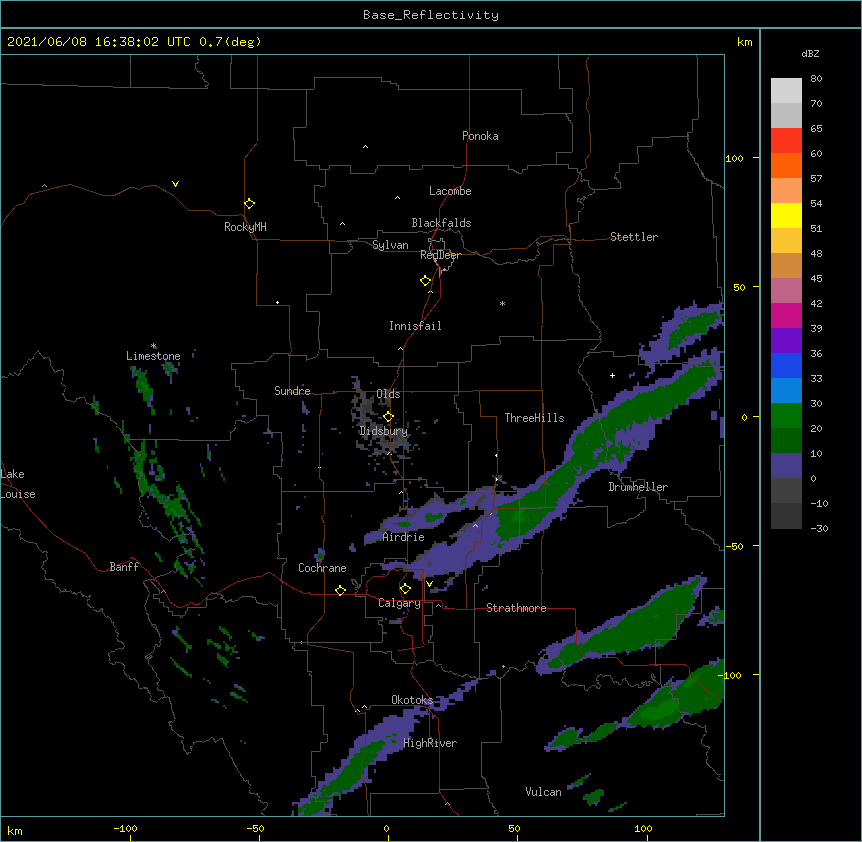The height and width of the screenshot is (842, 862).
Task: Click the Ponoka city label
Action: point(480,136)
